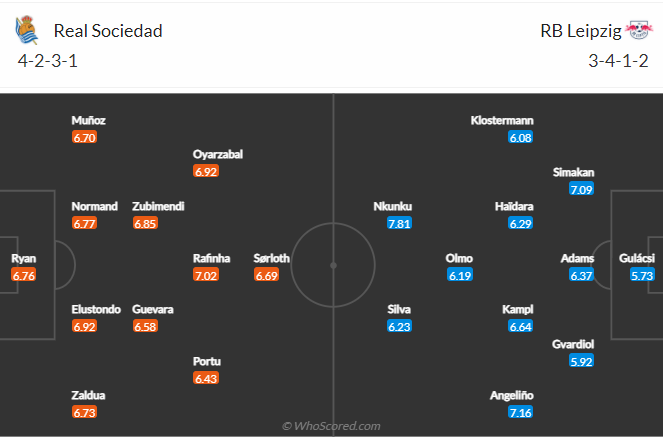Screen dimensions: 663x437
Task: Click Simakan's 7.09 rating badge
Action: (581, 189)
